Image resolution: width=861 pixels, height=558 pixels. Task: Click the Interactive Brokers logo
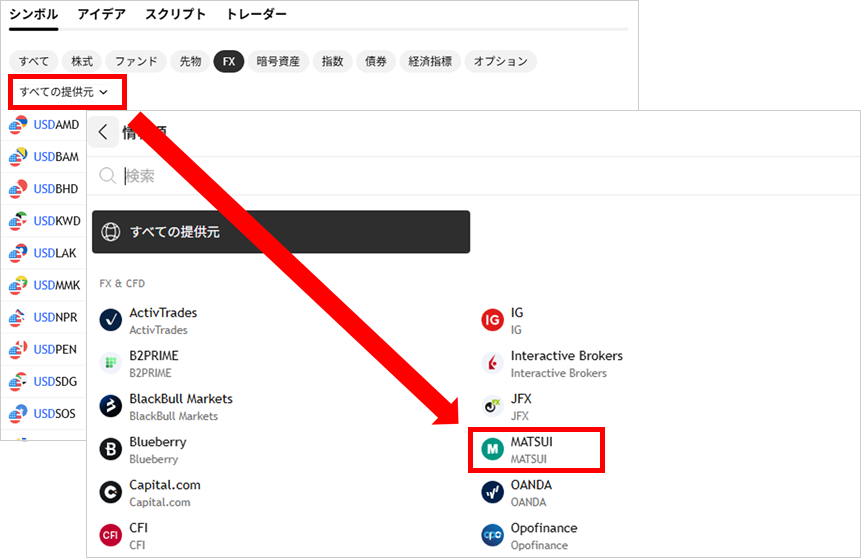point(493,362)
